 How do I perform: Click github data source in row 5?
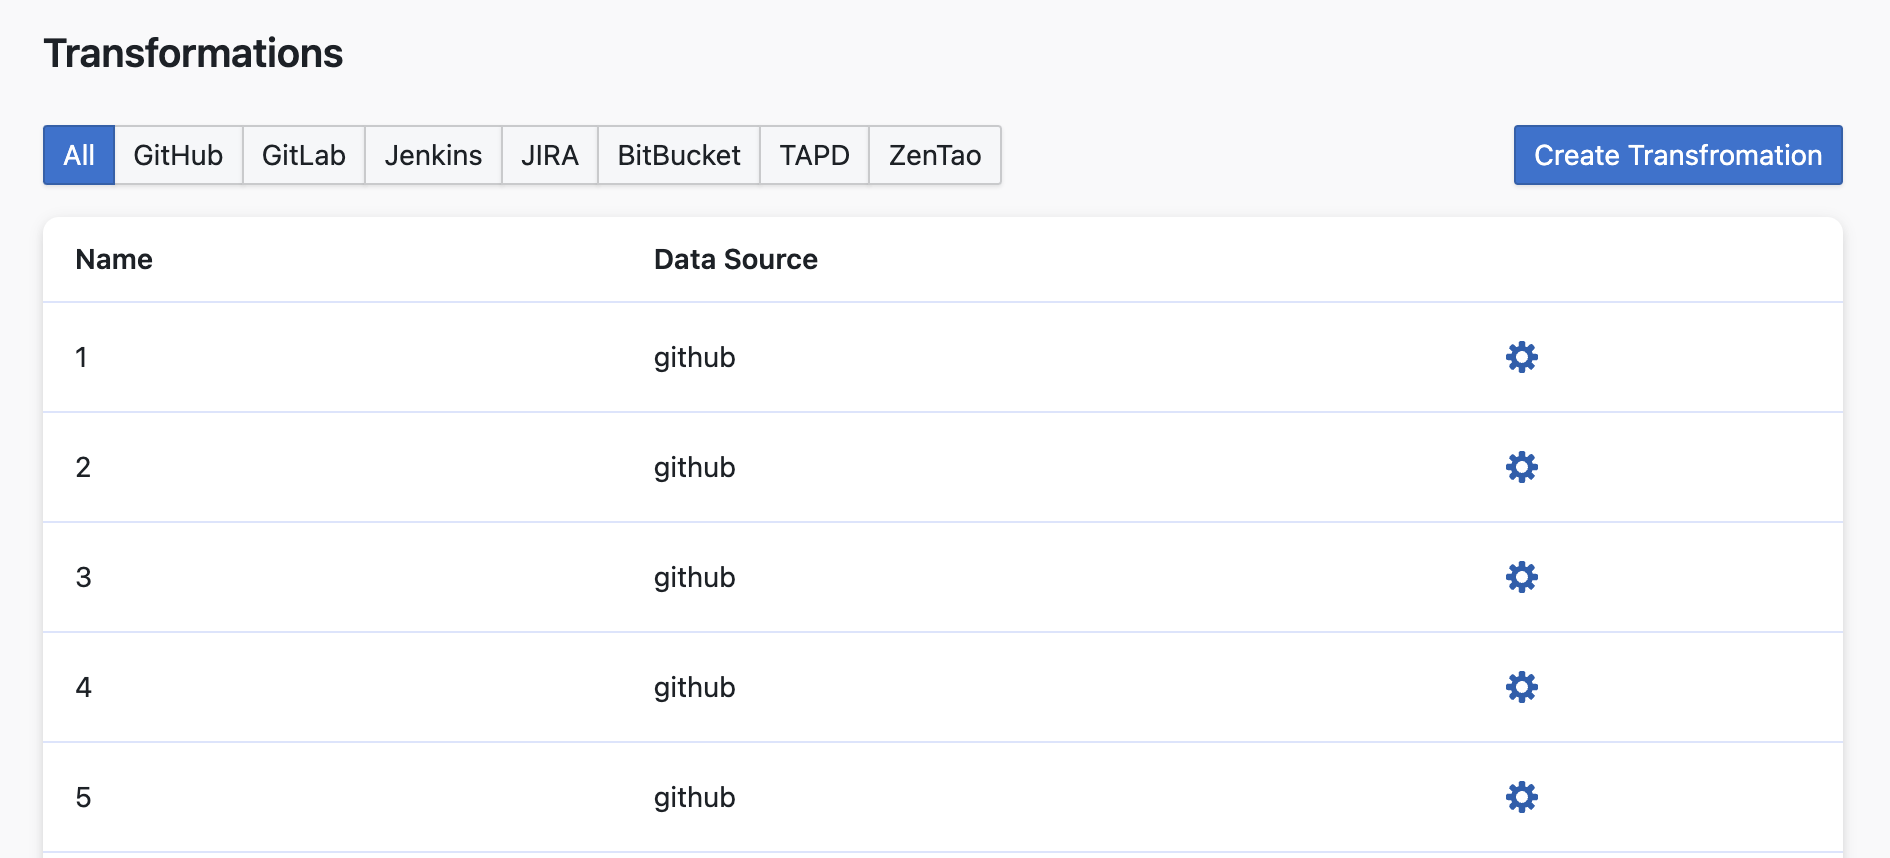tap(694, 797)
